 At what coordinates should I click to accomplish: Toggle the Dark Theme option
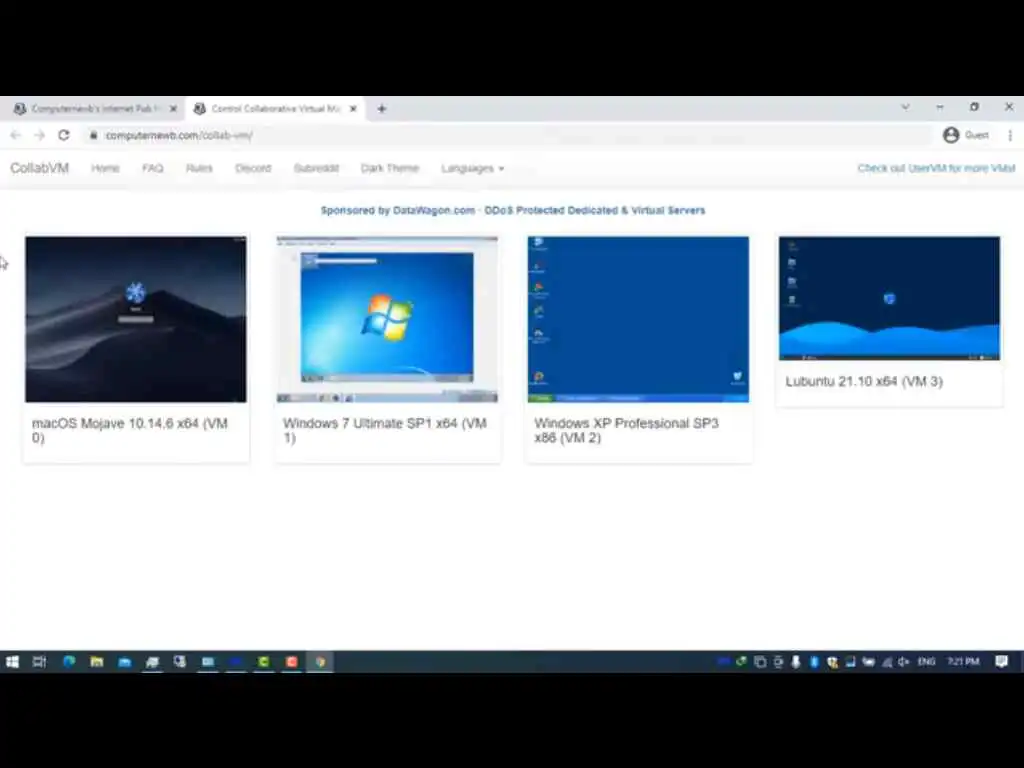click(389, 168)
